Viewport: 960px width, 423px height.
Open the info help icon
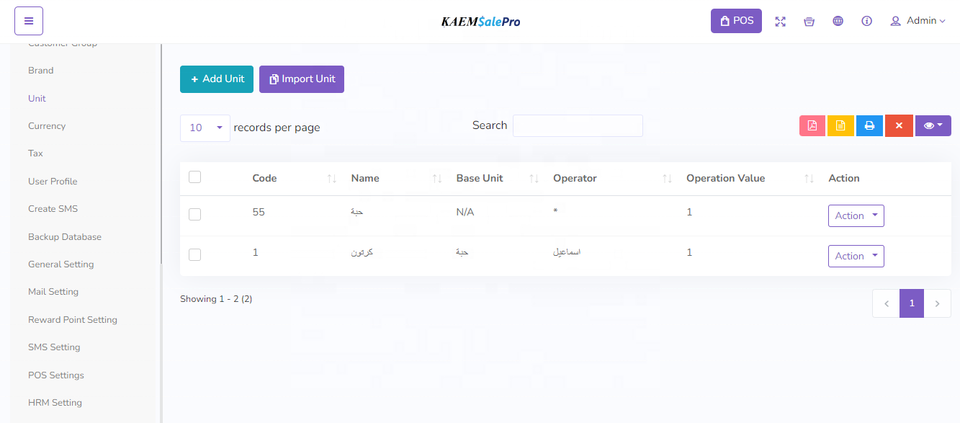tap(866, 21)
